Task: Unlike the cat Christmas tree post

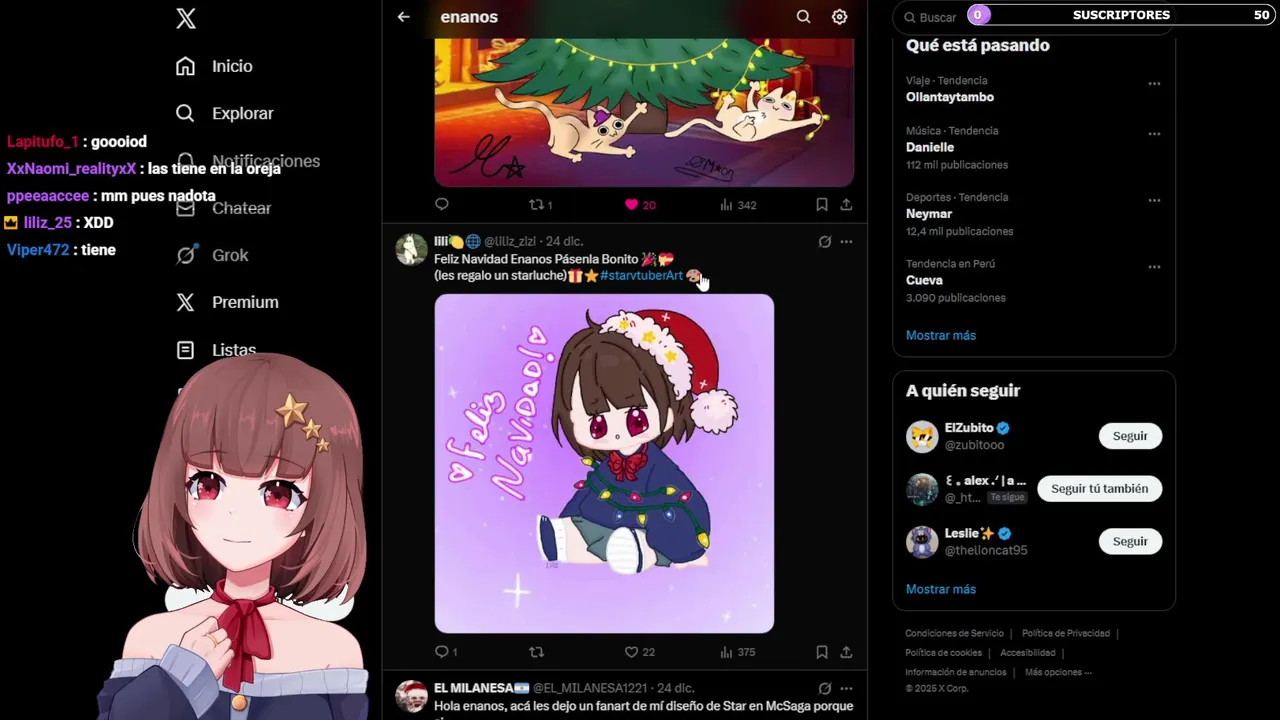Action: coord(639,205)
